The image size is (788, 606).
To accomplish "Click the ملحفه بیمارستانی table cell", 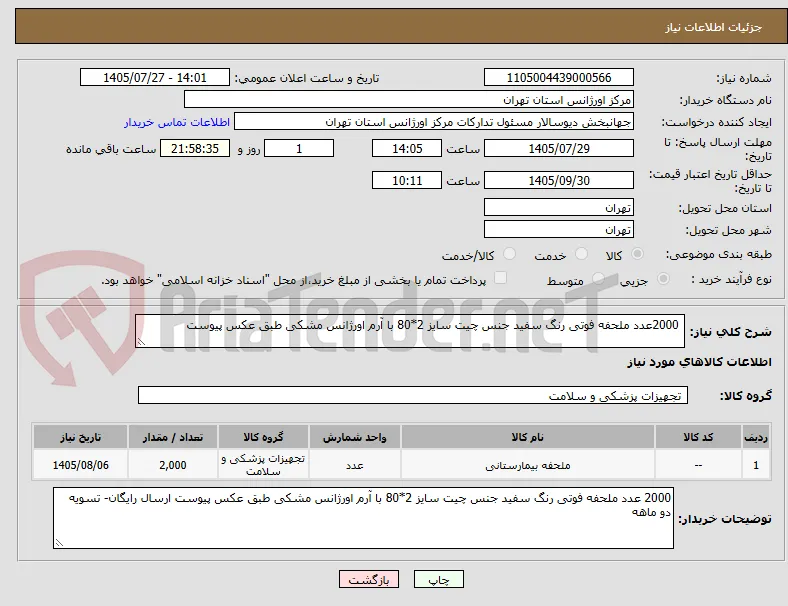I will [527, 465].
